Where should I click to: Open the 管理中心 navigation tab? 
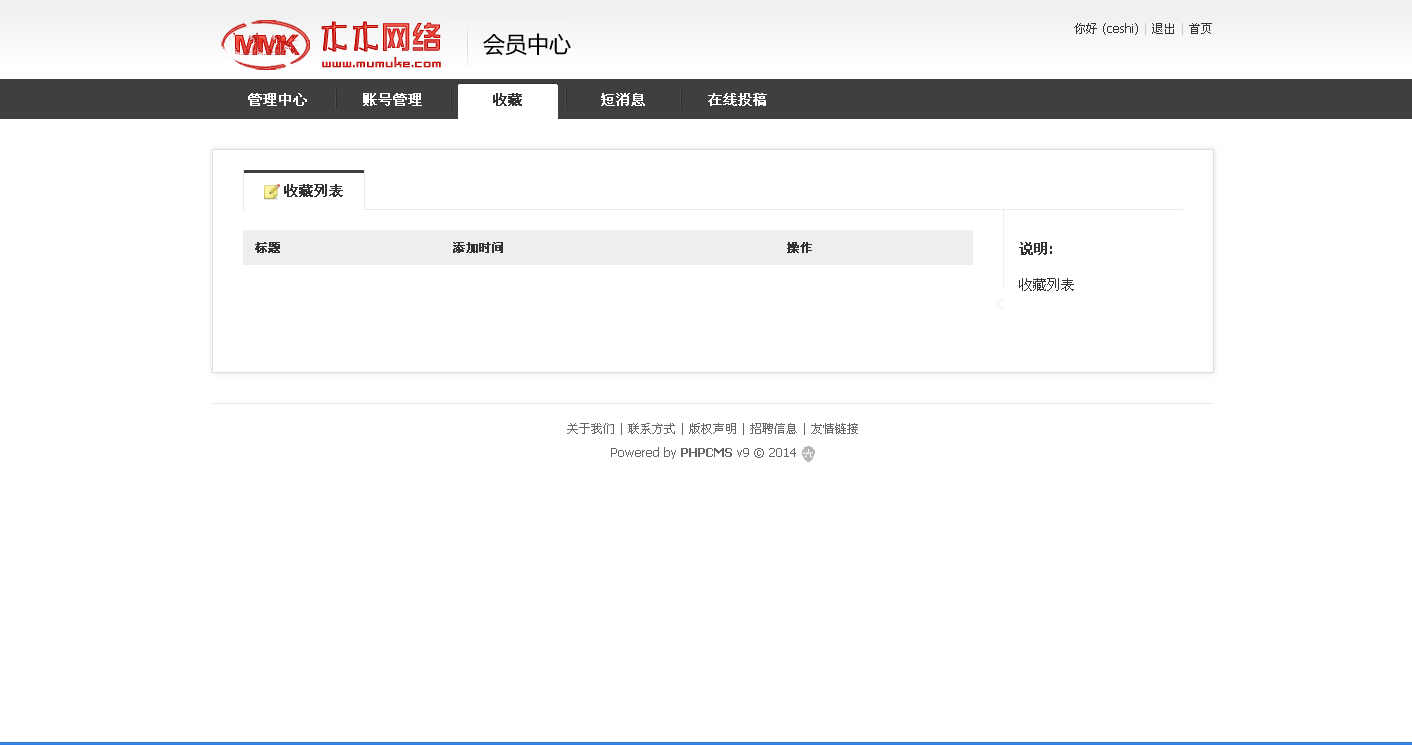pos(277,100)
